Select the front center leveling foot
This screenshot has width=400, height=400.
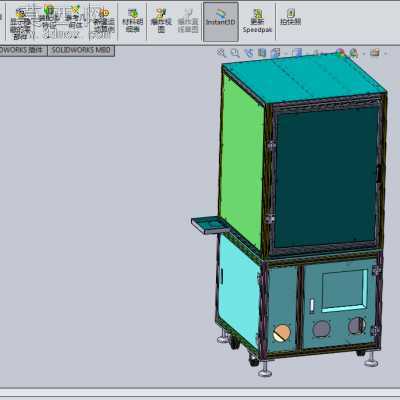[x=265, y=368]
